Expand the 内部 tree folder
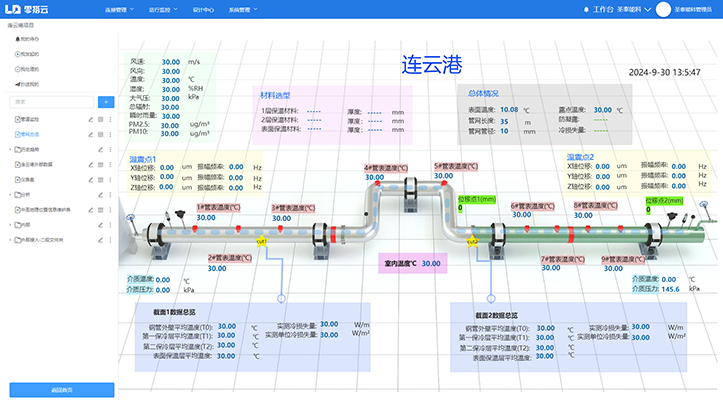The image size is (723, 407). coord(12,225)
